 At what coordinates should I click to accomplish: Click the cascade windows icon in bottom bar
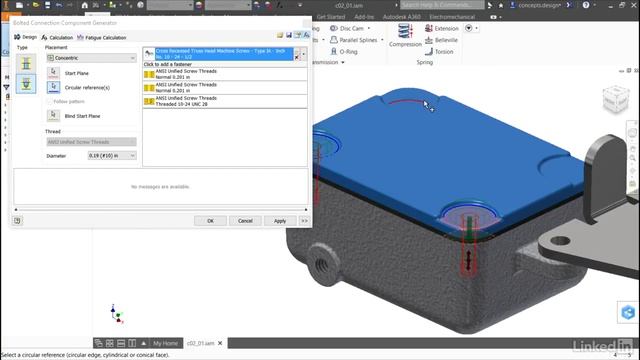pos(98,343)
